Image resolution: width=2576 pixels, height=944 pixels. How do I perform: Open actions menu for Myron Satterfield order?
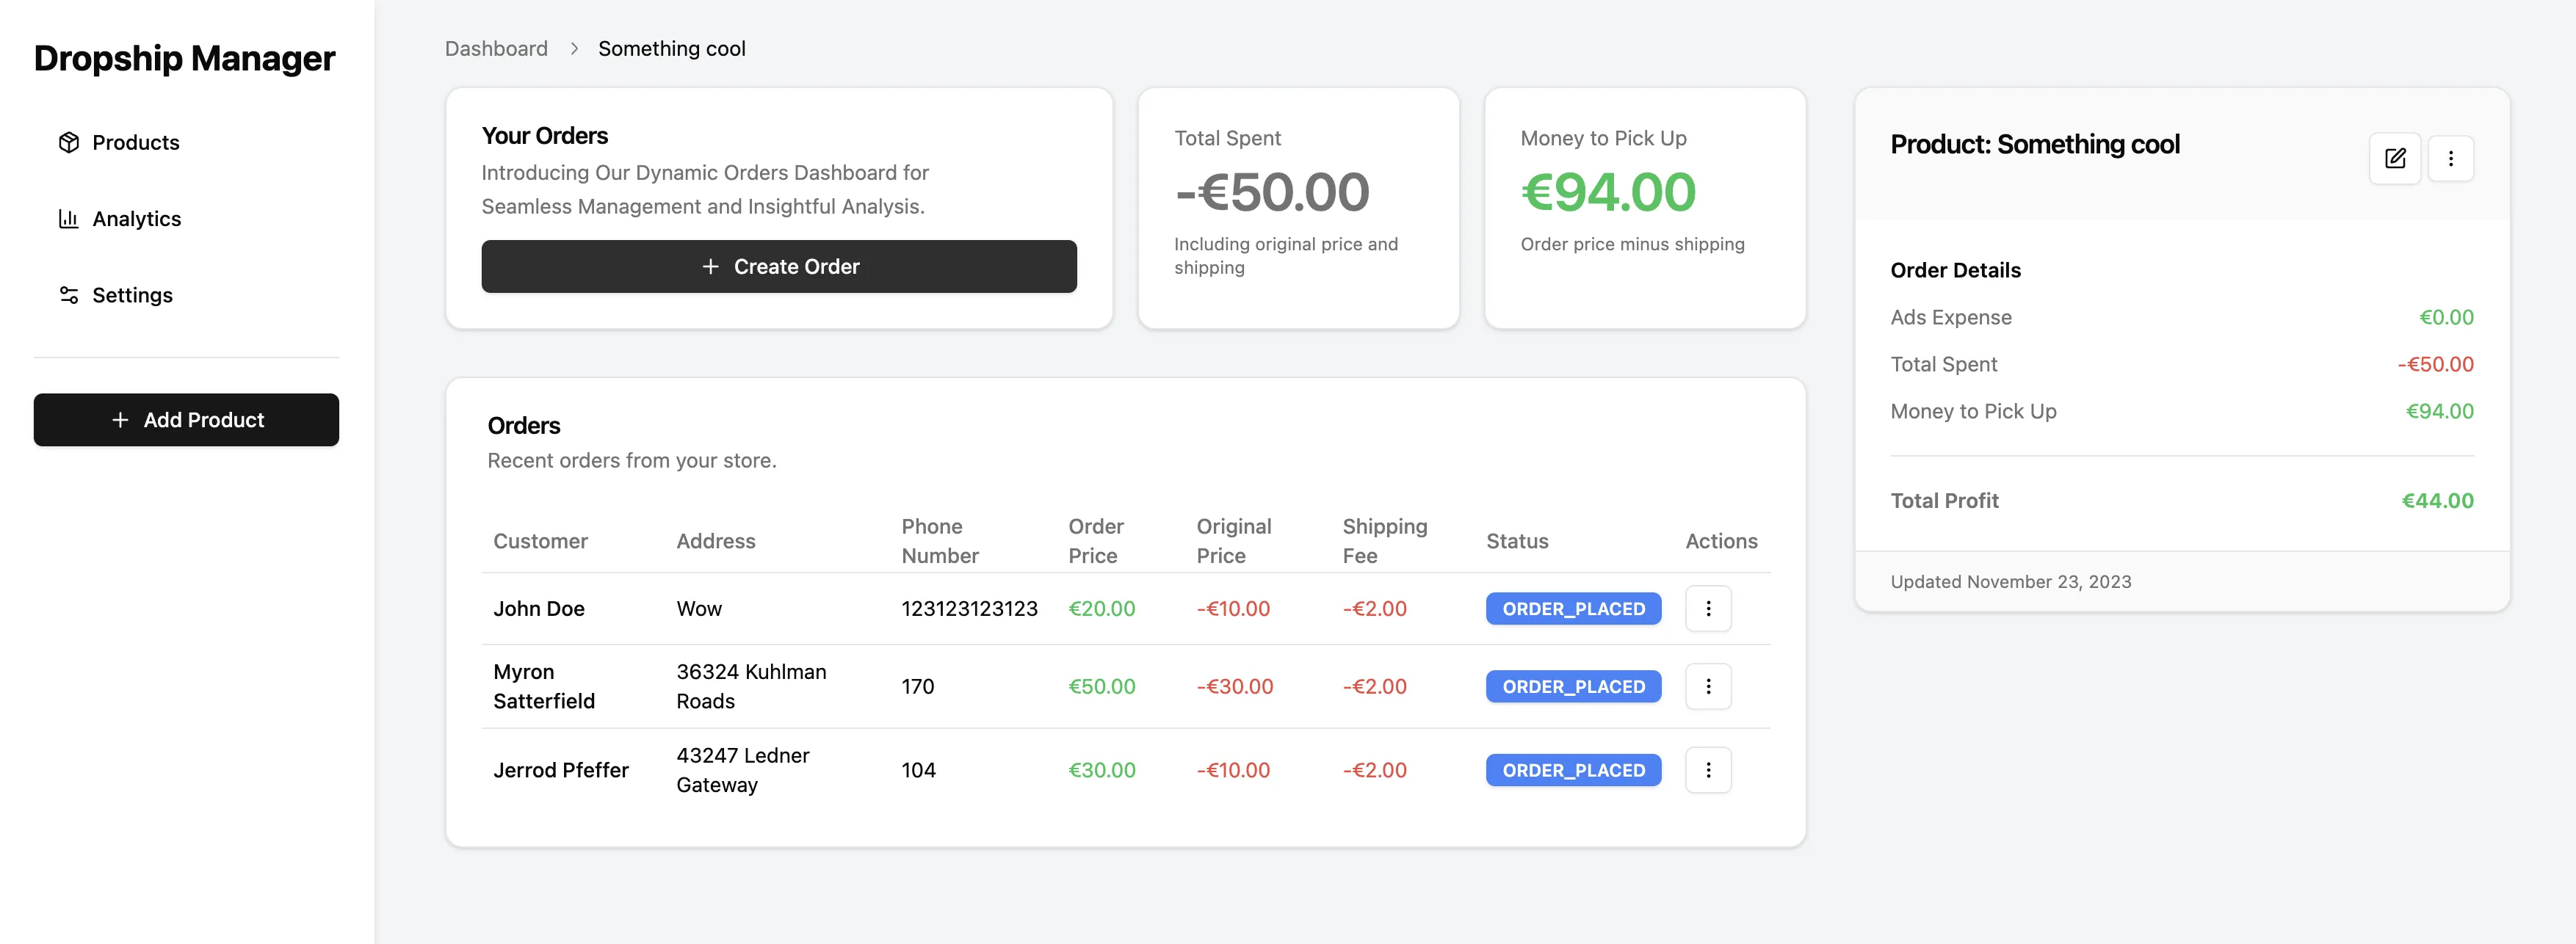(x=1707, y=686)
